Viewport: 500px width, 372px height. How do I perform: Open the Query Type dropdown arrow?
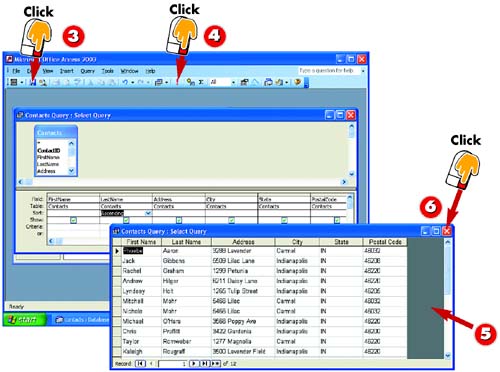click(166, 82)
